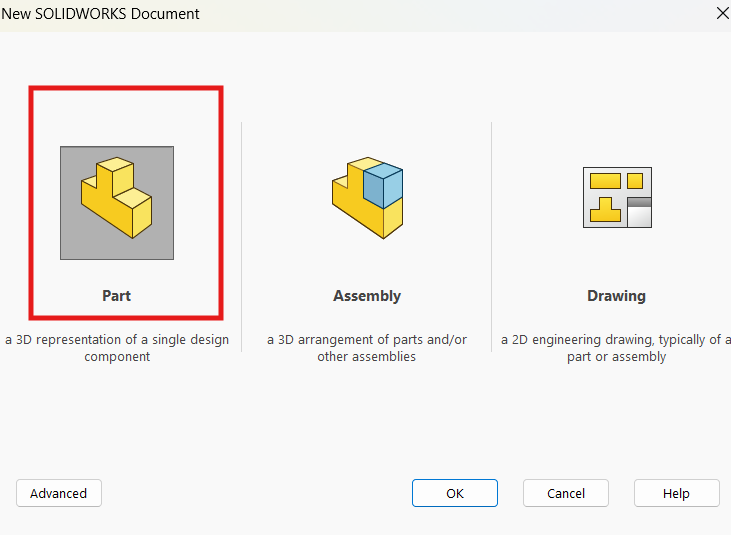The image size is (731, 535).
Task: Click the blue cube in the Assembly icon
Action: [x=383, y=186]
